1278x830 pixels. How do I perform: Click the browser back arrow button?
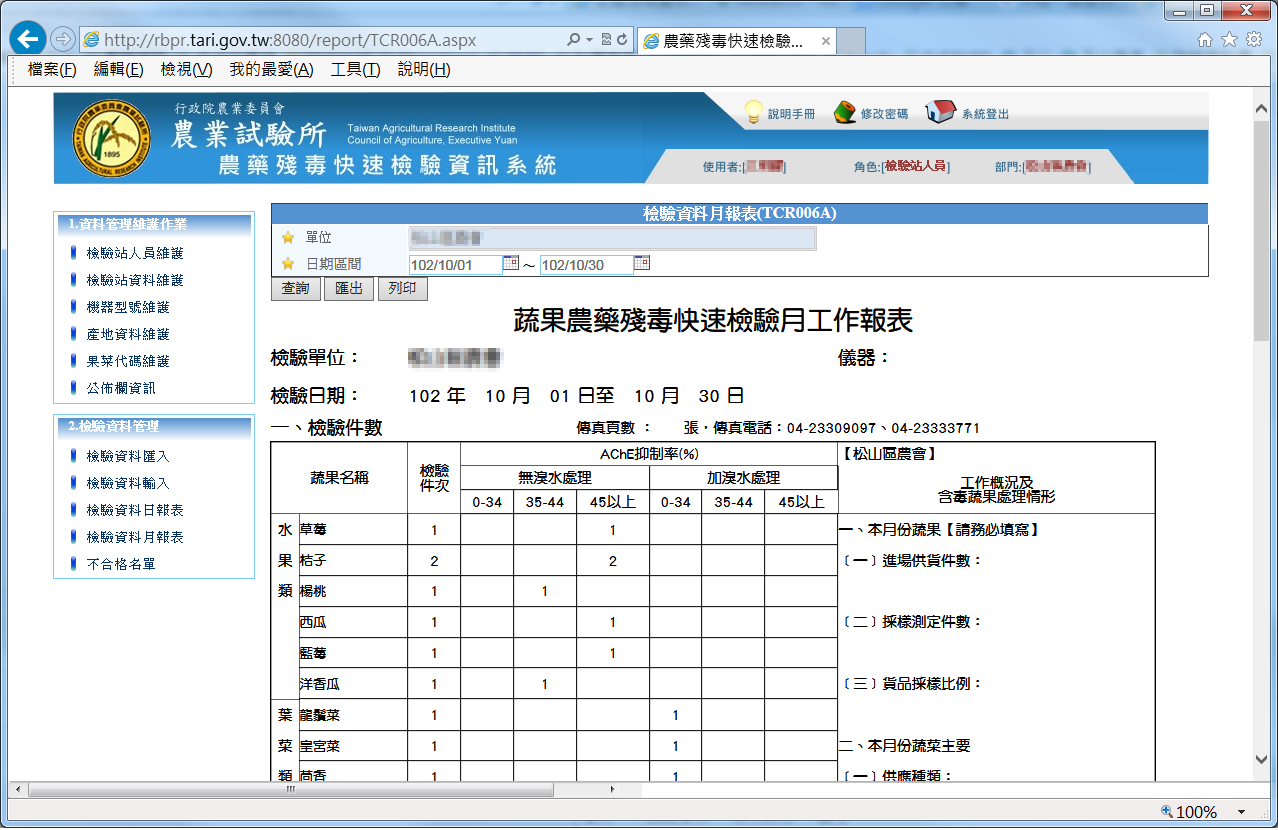click(x=28, y=40)
